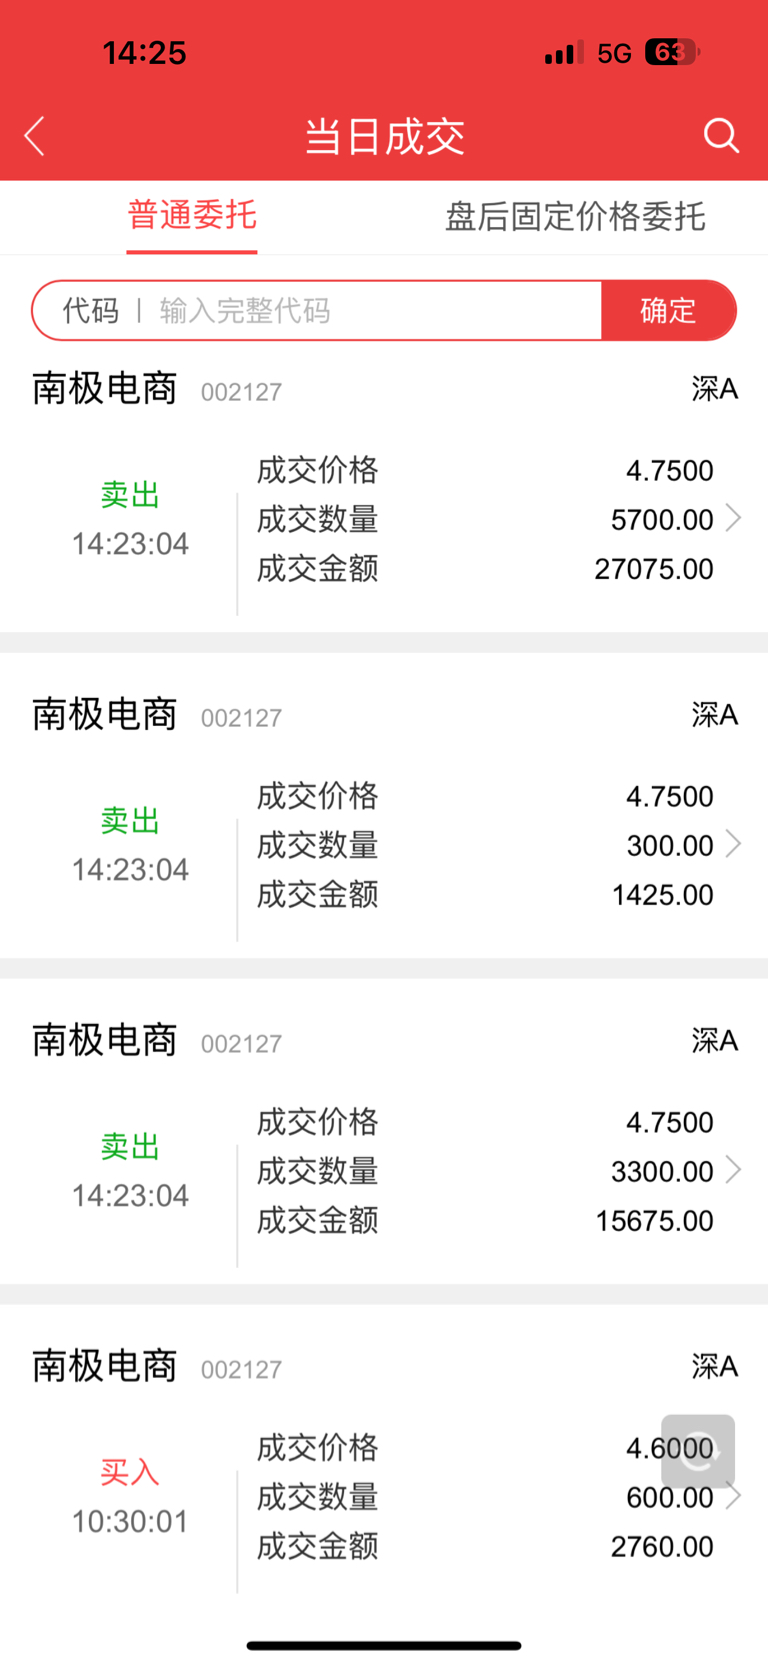The height and width of the screenshot is (1665, 768).
Task: Expand the 300.00 quantity trade details chevron
Action: [734, 844]
